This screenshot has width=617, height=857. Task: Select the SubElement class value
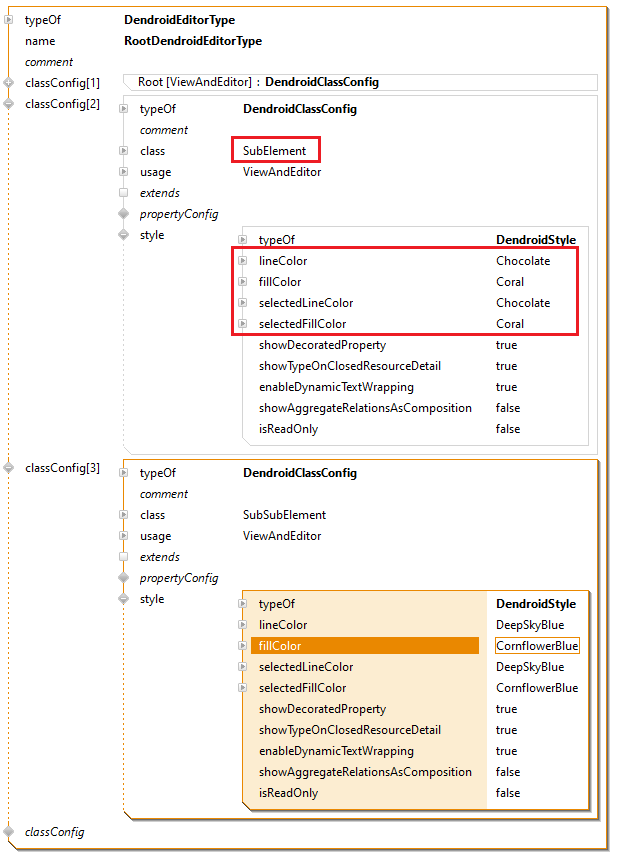(x=274, y=151)
